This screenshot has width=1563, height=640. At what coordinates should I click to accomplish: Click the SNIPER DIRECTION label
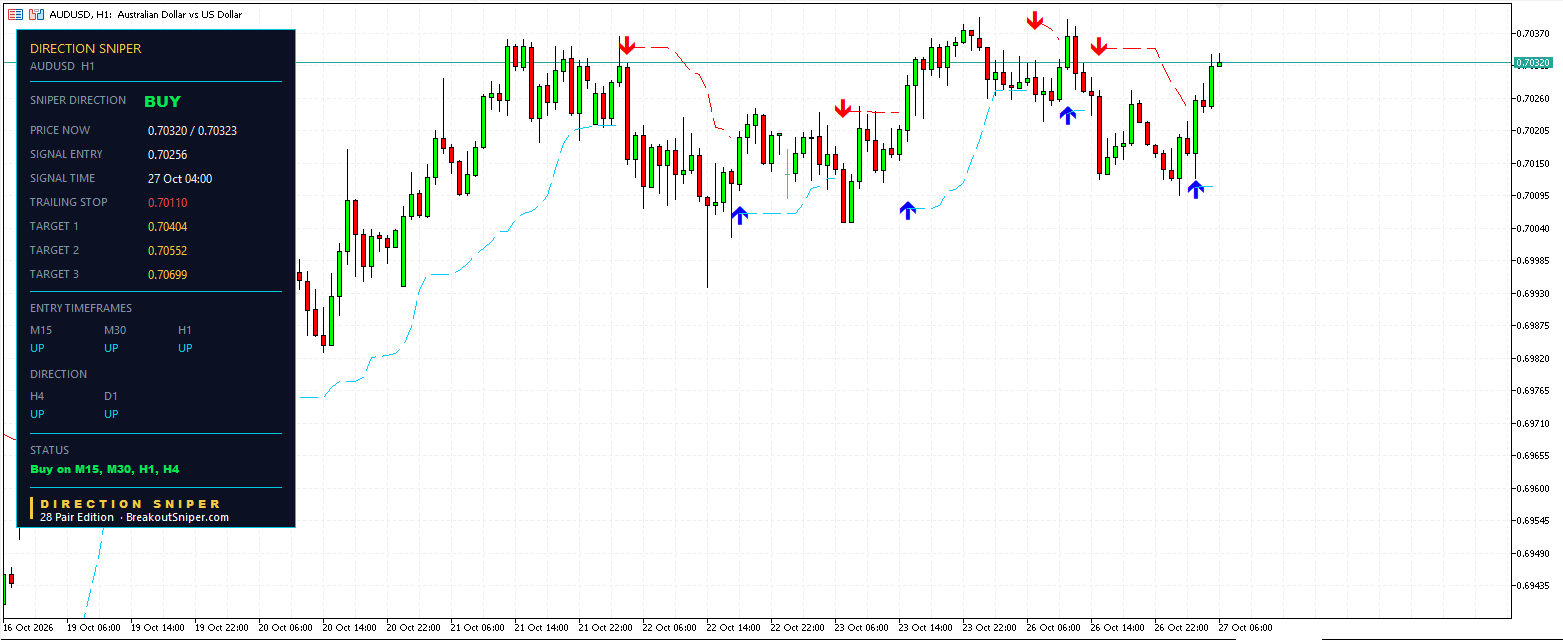[x=78, y=100]
